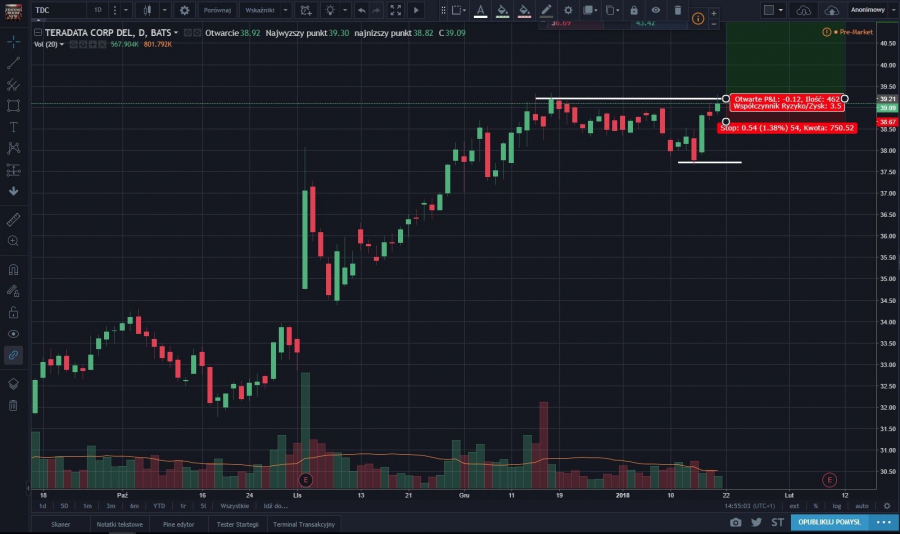Open the Wskaźniki indicators dropdown arrow
900x534 pixels.
click(x=285, y=10)
